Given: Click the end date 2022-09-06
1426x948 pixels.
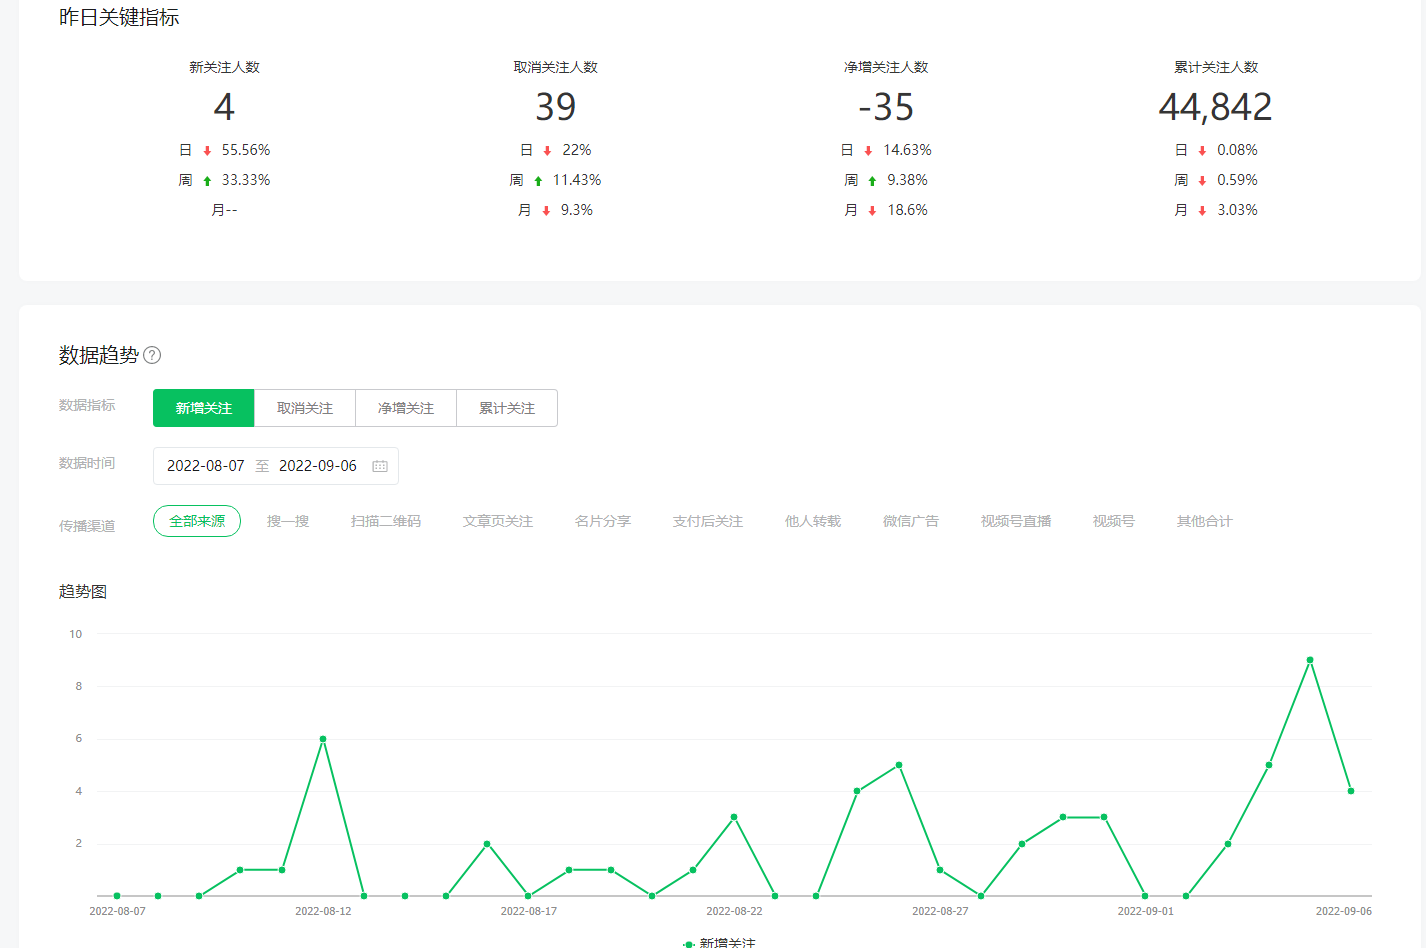Looking at the screenshot, I should (x=318, y=466).
